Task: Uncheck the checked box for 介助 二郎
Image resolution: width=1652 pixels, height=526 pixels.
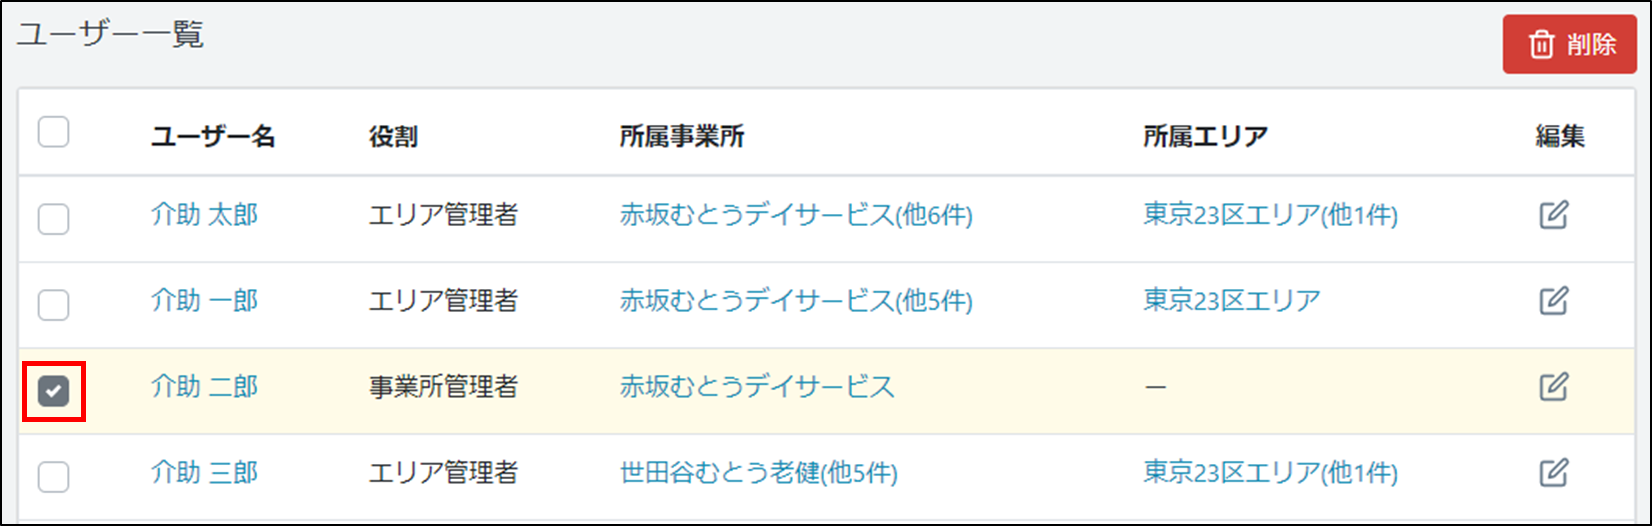Action: (x=54, y=391)
